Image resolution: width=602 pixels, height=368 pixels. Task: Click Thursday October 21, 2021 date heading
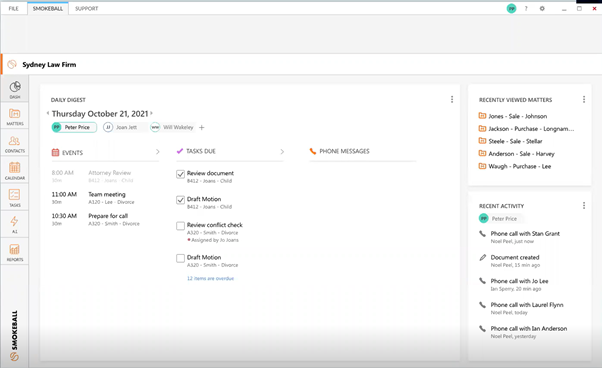click(x=100, y=114)
